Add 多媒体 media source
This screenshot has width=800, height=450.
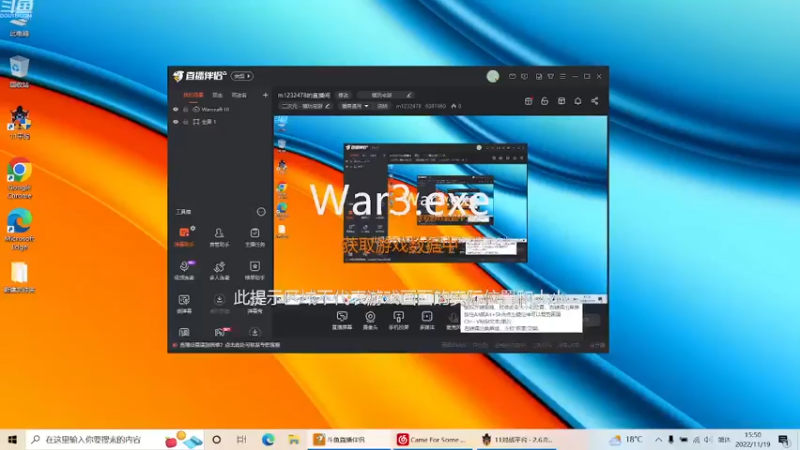pyautogui.click(x=427, y=320)
